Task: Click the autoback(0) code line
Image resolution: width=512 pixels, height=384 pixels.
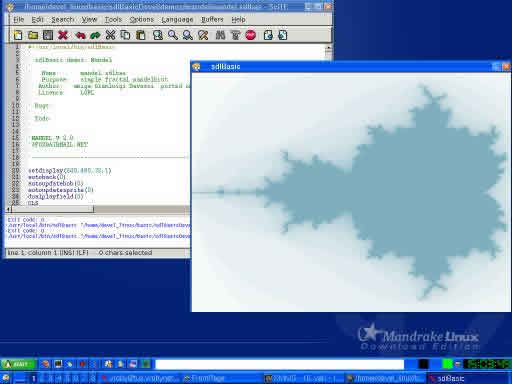Action: [47, 177]
